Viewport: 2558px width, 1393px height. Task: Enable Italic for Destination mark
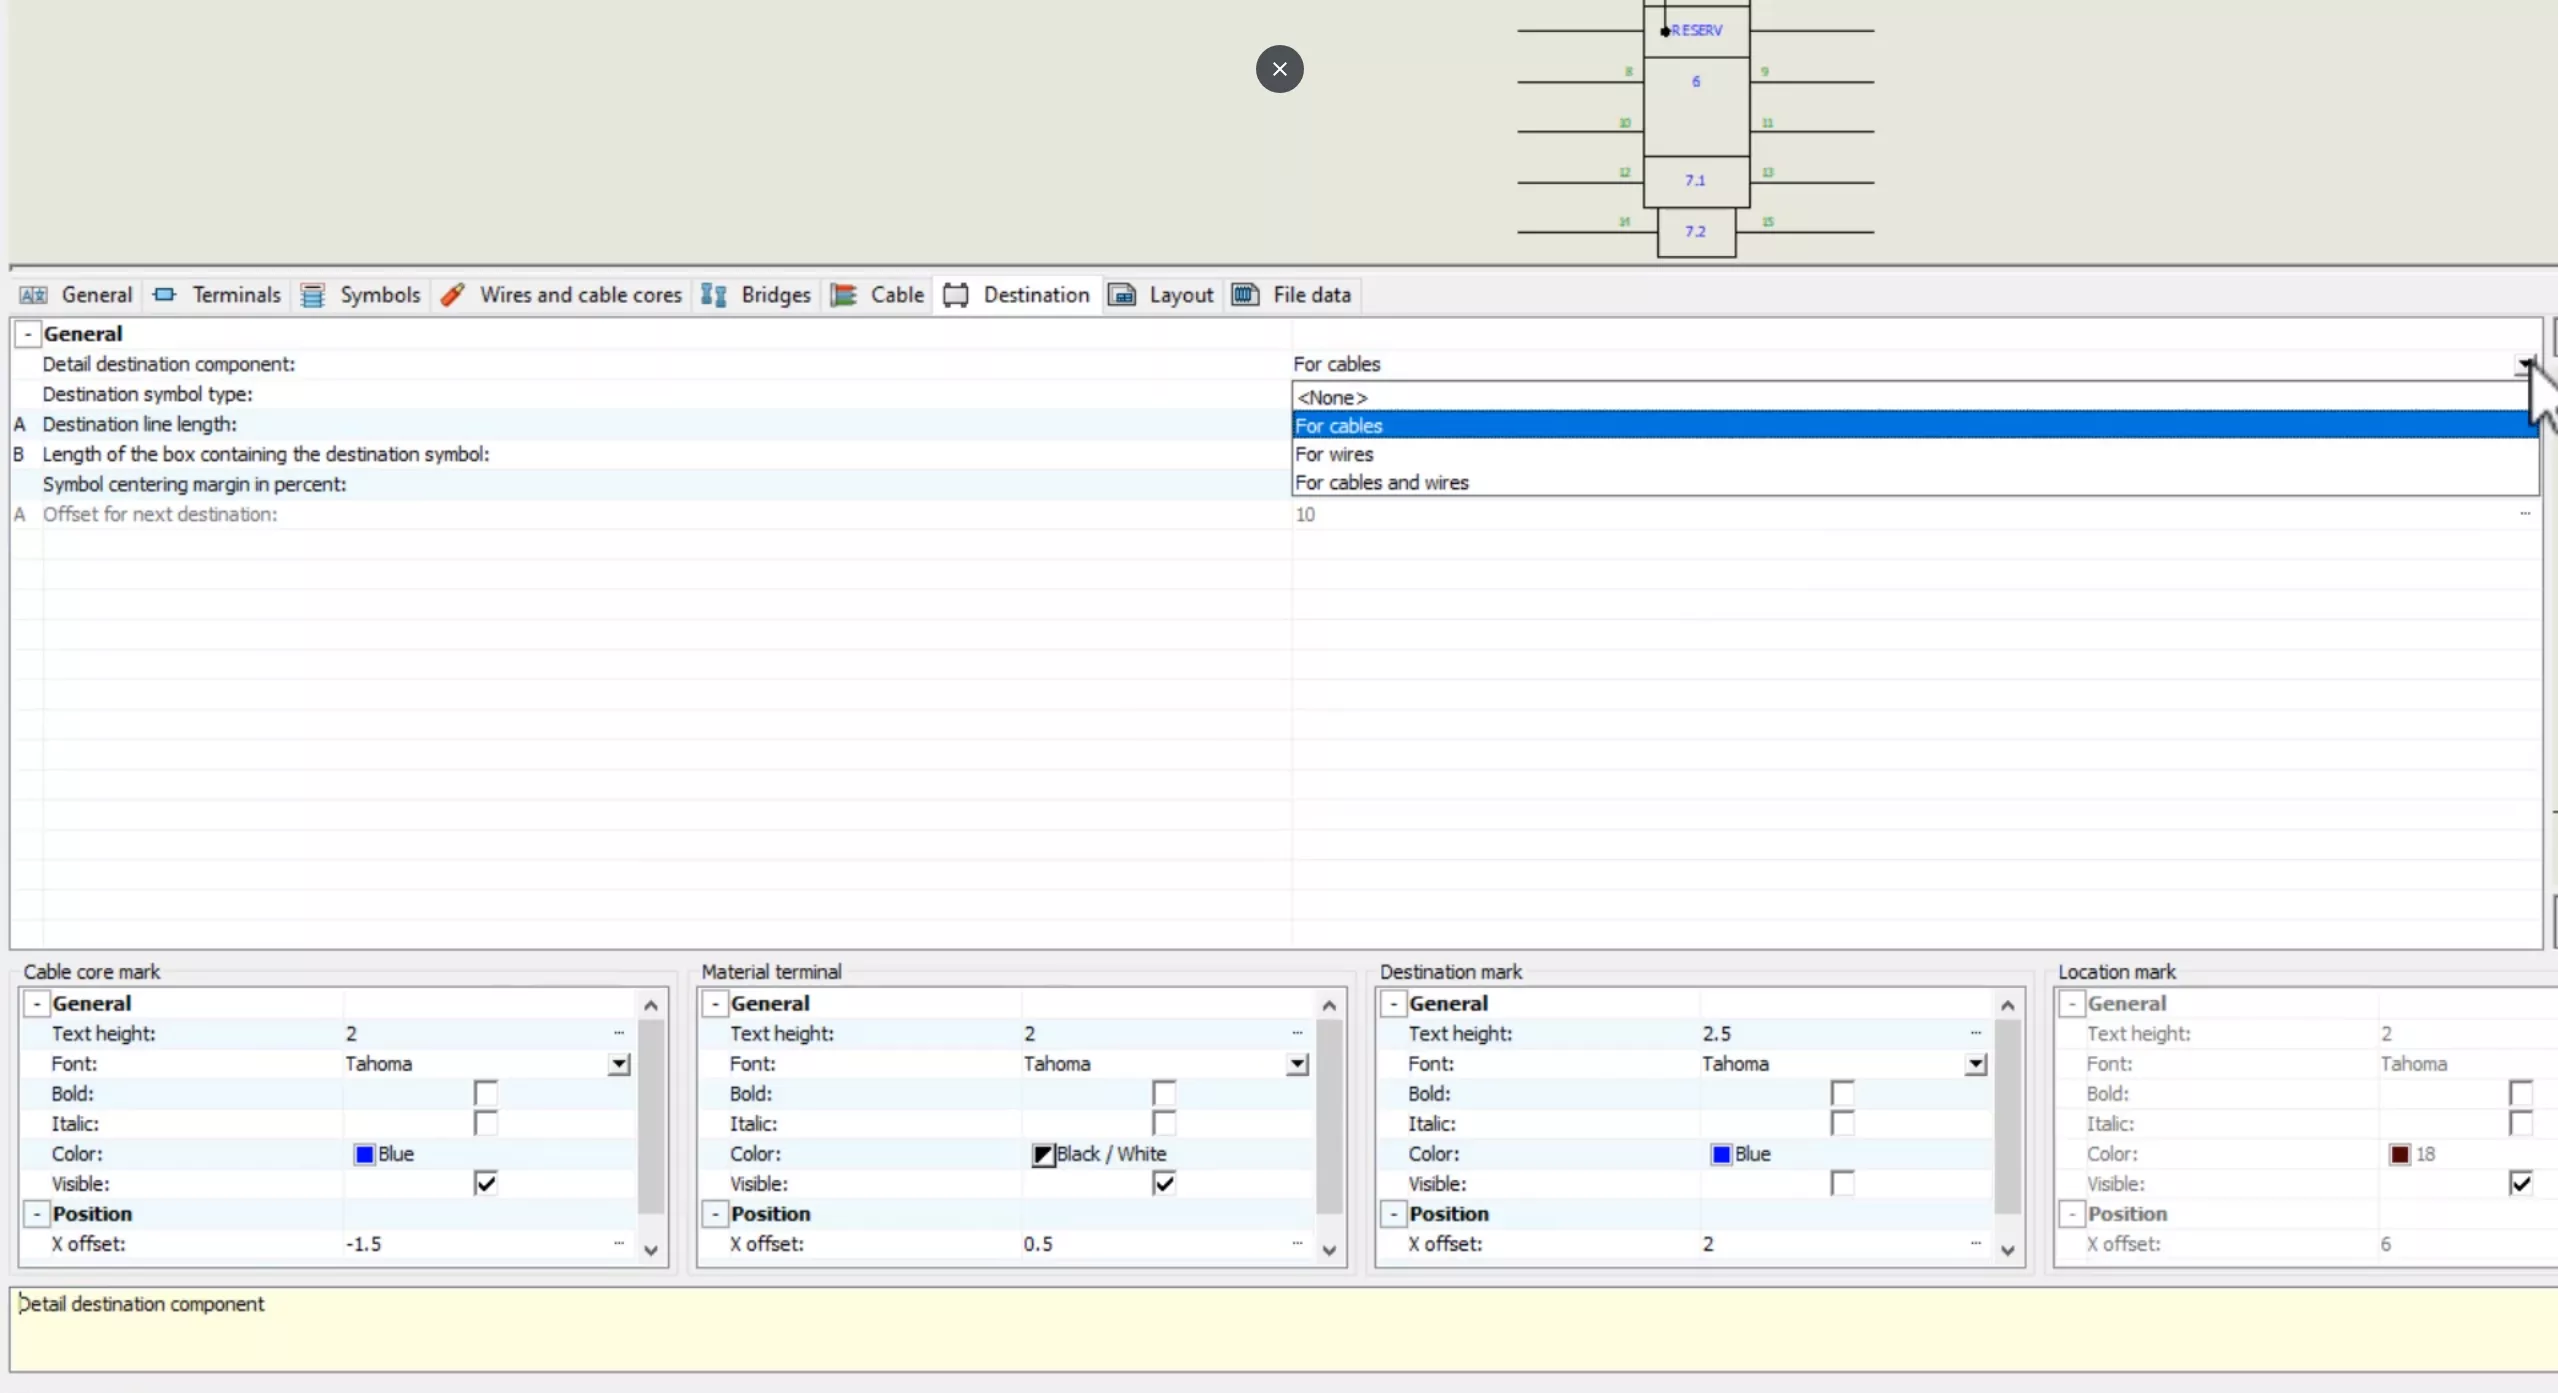[1842, 1123]
